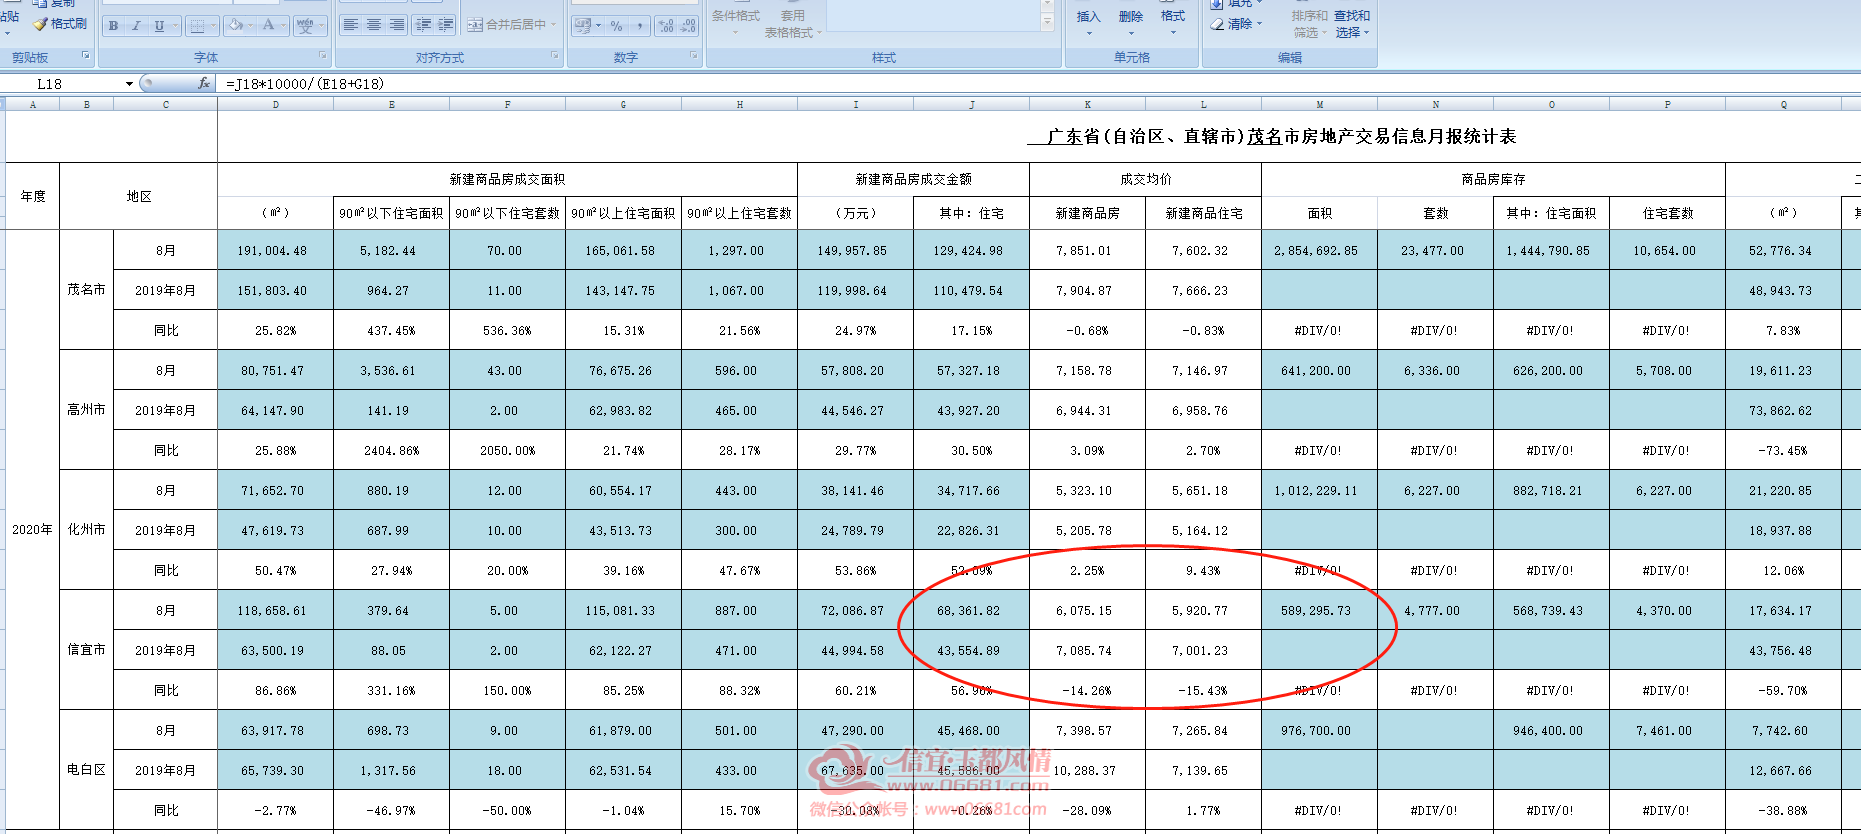Click the accounting number format icon

[x=583, y=26]
